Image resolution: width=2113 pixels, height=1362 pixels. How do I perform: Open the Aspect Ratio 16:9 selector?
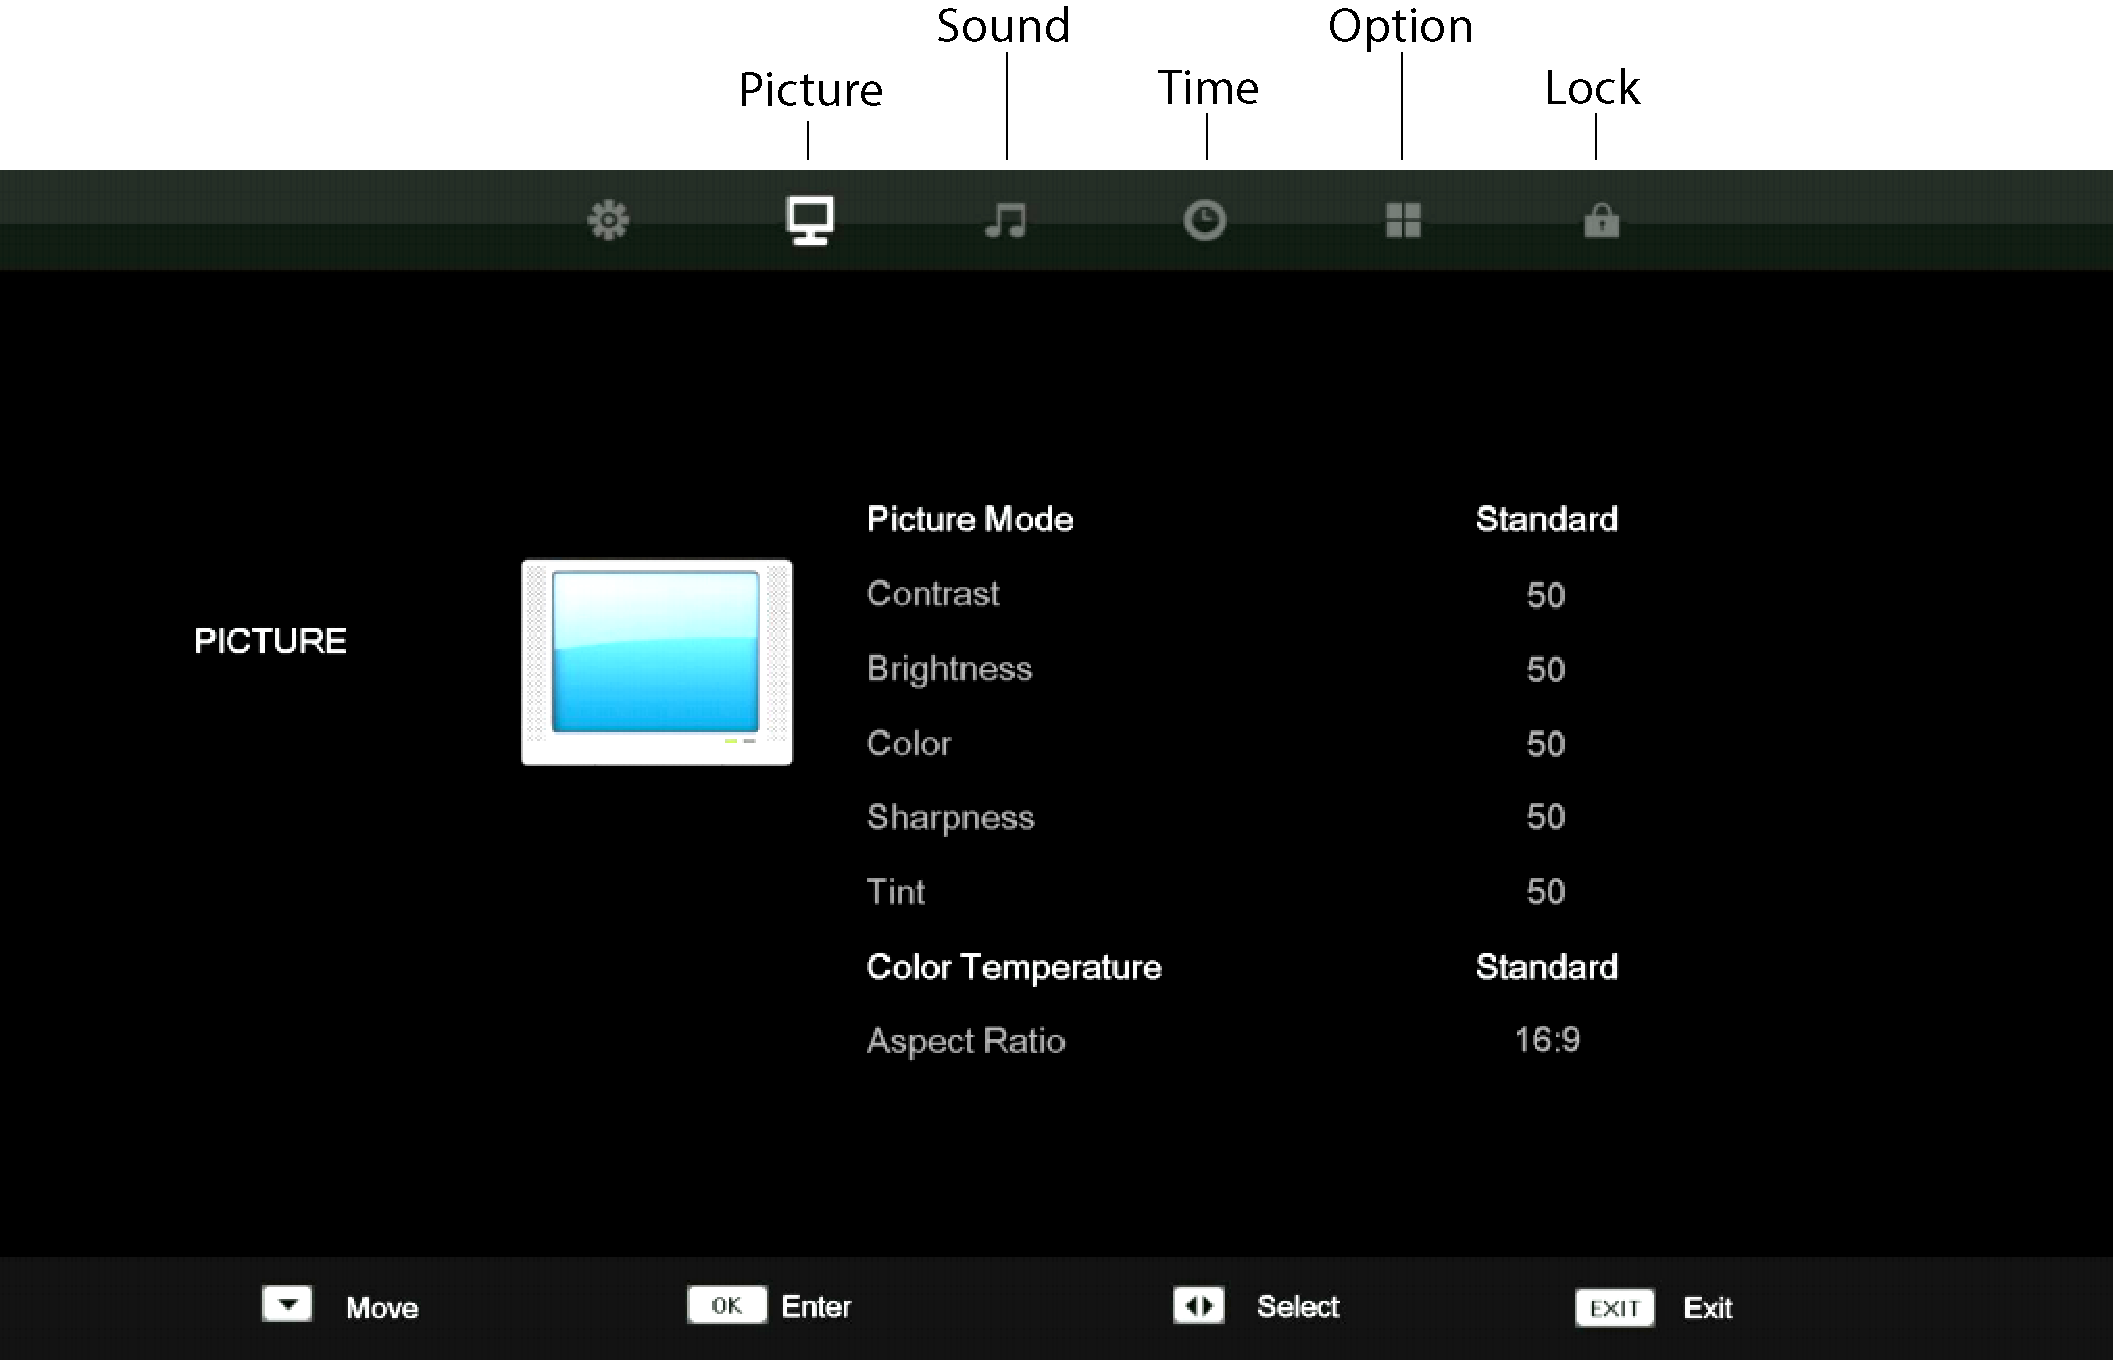coord(1546,1040)
